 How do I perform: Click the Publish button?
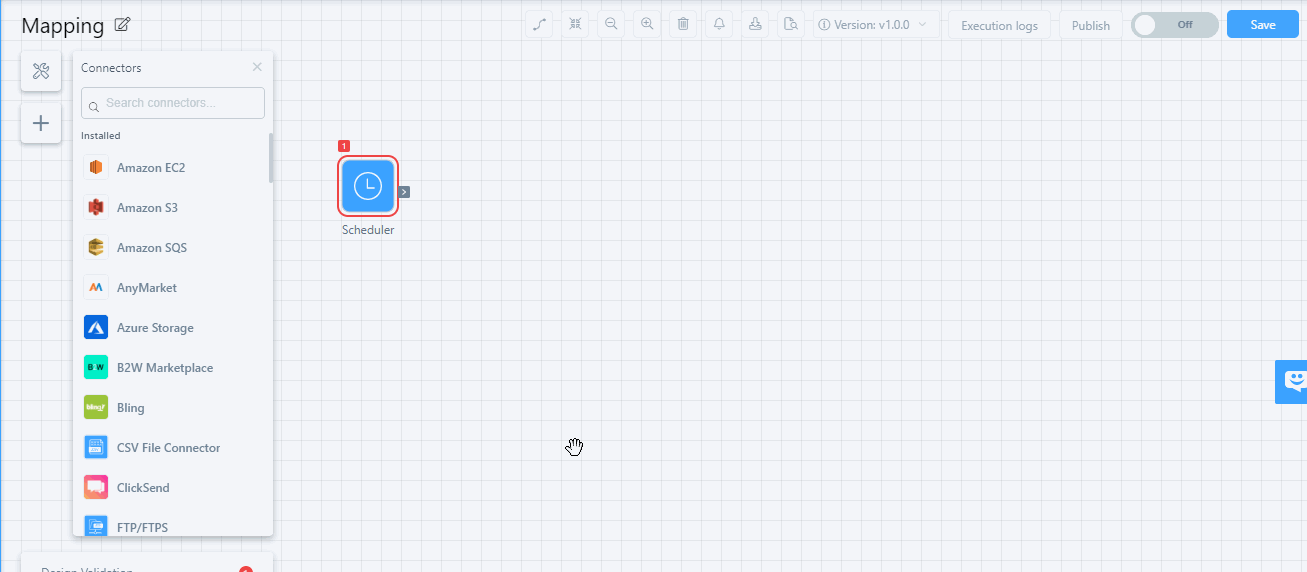[x=1091, y=25]
